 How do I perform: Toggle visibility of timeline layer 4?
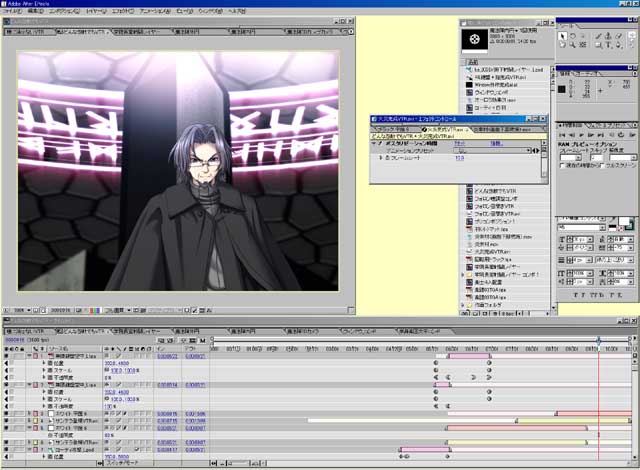[6, 421]
